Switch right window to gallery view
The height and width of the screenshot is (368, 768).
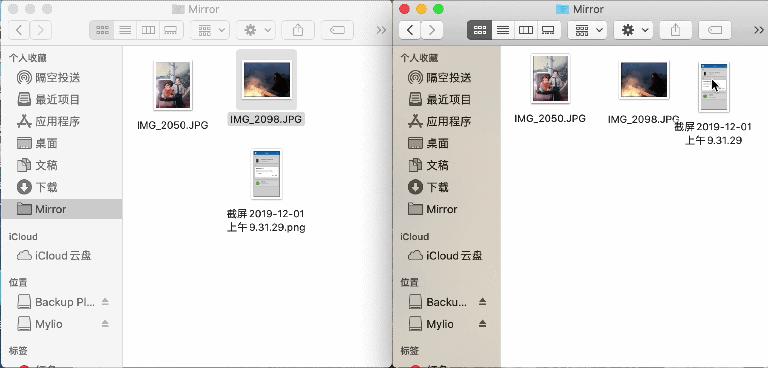(x=548, y=30)
